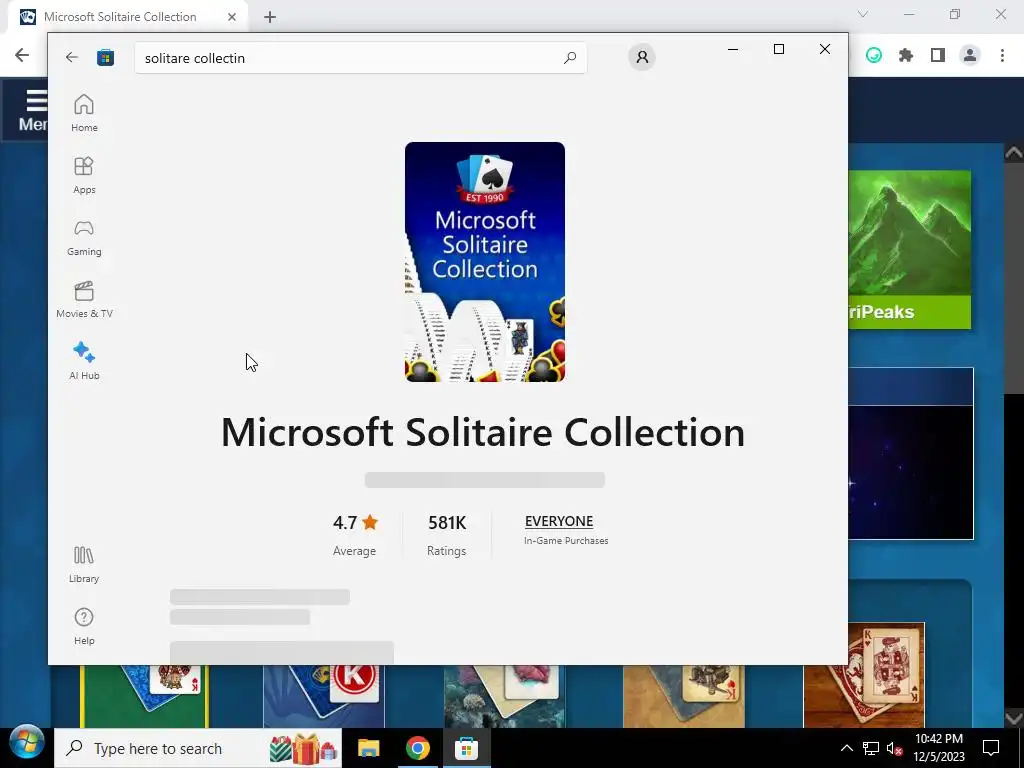Click the muted volume icon in tray

[x=894, y=748]
